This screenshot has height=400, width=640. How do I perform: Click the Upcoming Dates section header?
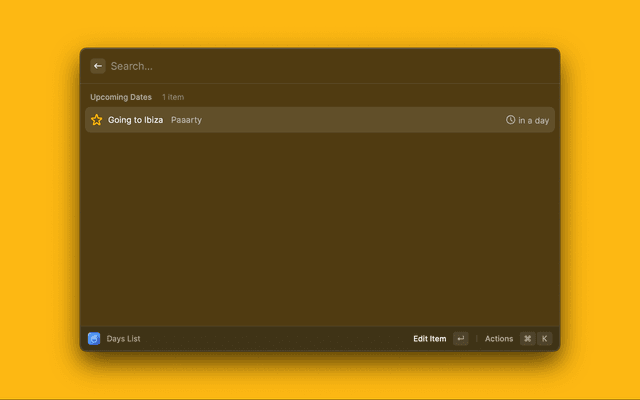[121, 97]
